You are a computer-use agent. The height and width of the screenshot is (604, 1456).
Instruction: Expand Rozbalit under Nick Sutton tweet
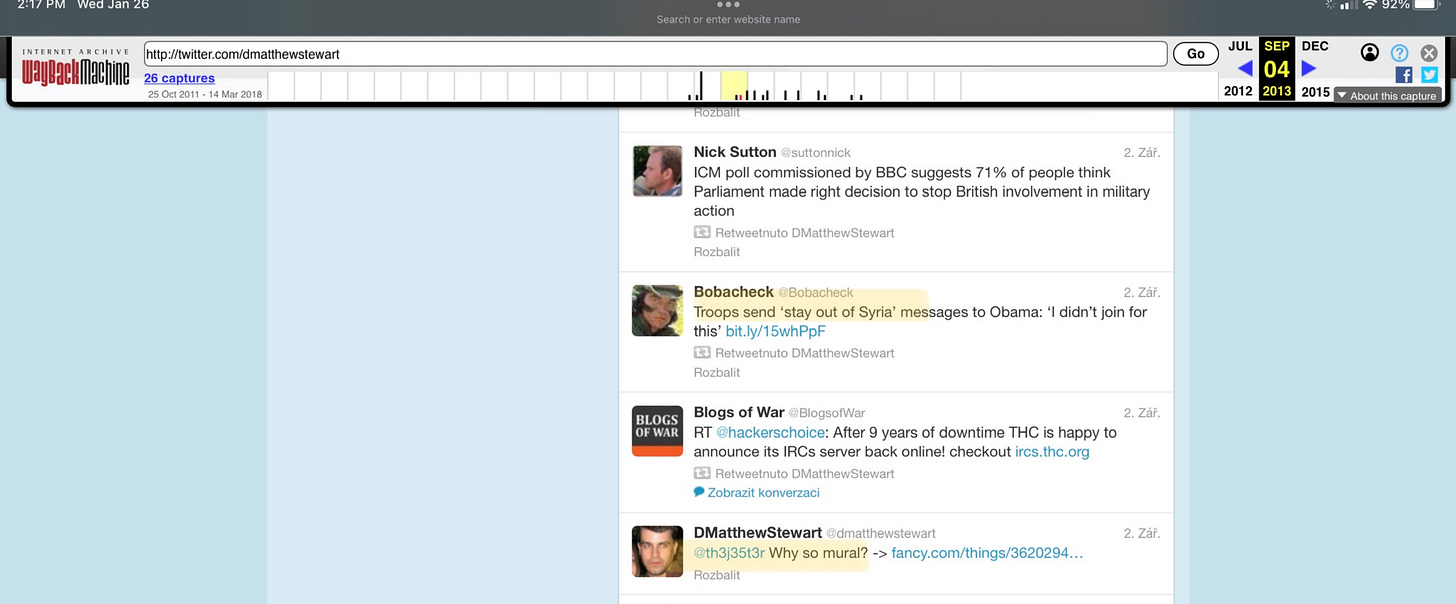coord(717,252)
